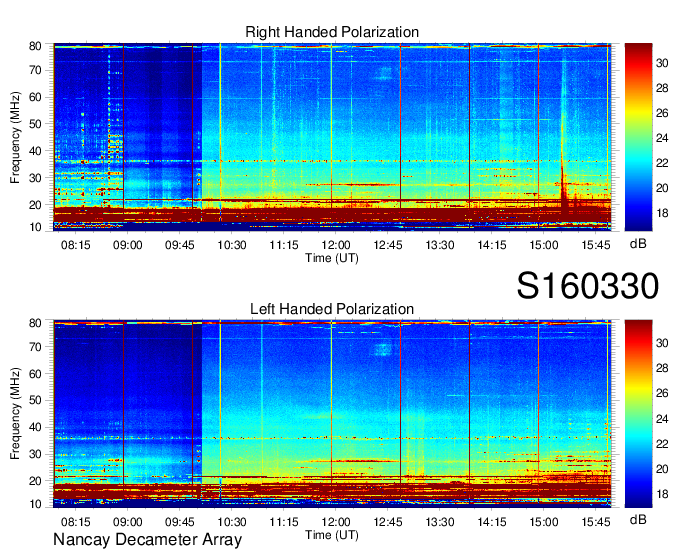
Task: Click "10" frequency tick on Left Handed plot
Action: pyautogui.click(x=36, y=504)
